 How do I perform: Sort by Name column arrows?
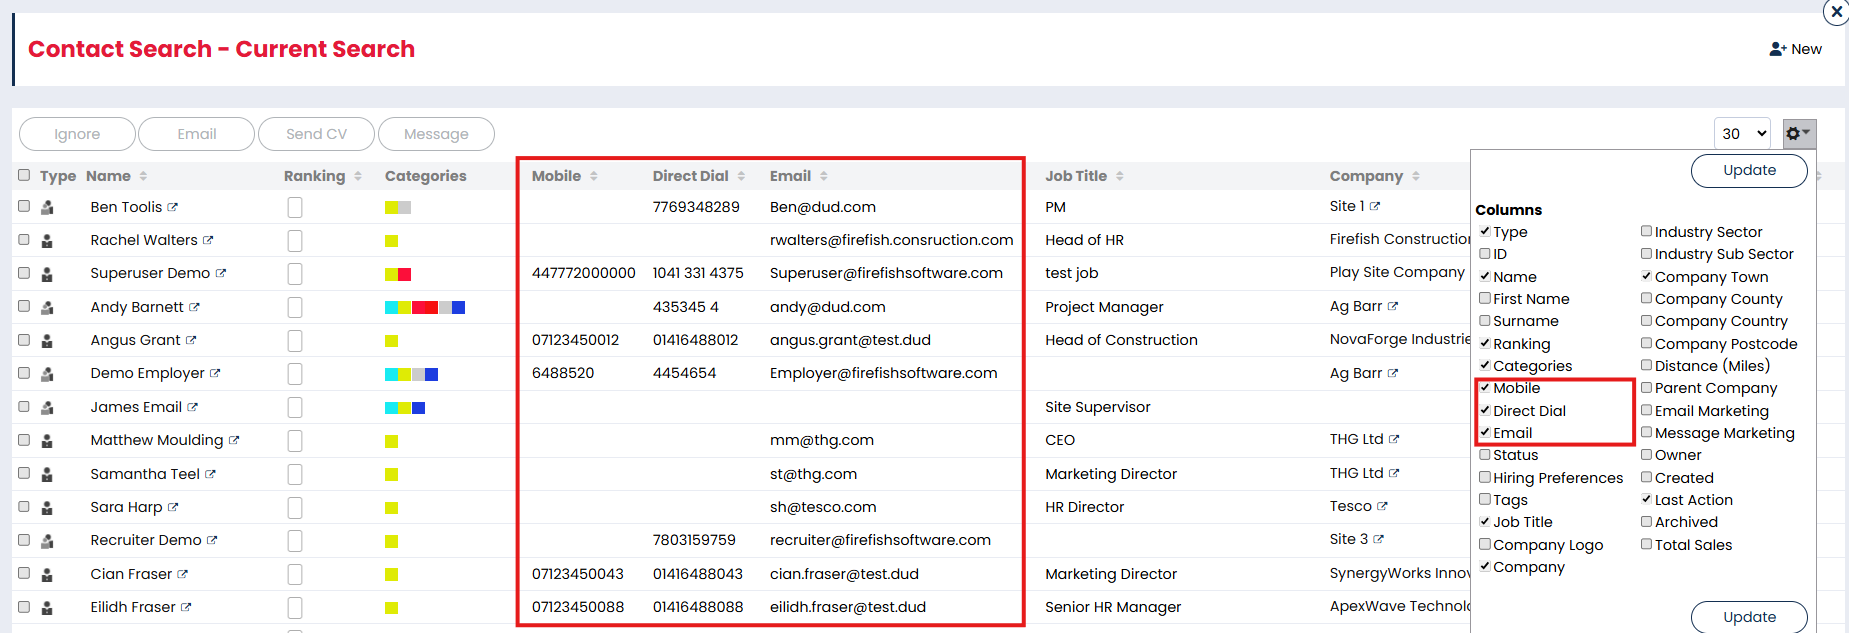point(143,176)
